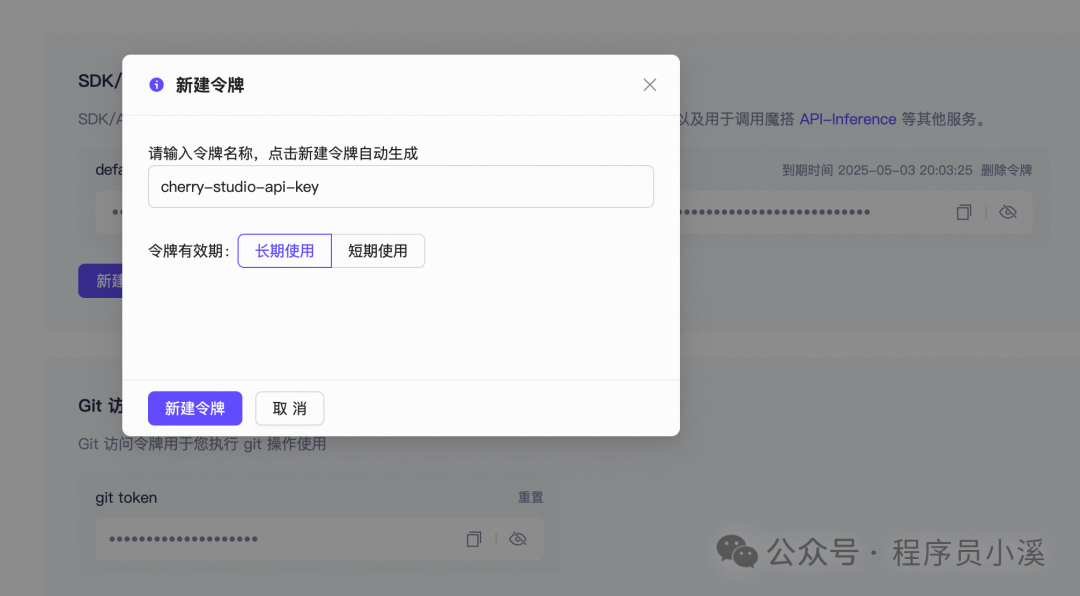Click the WeChat logo in the watermark
This screenshot has height=596, width=1080.
click(x=737, y=551)
